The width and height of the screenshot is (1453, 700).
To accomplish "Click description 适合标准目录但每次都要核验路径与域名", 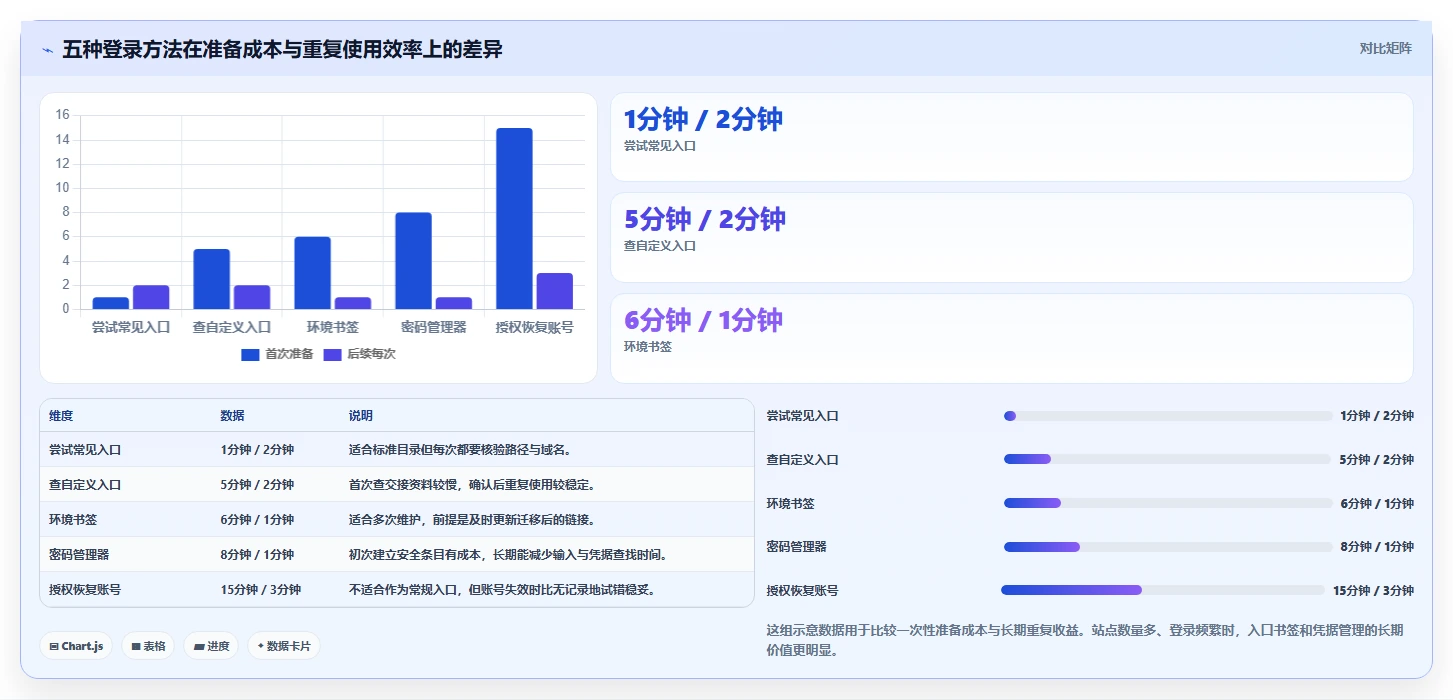I will click(x=460, y=450).
